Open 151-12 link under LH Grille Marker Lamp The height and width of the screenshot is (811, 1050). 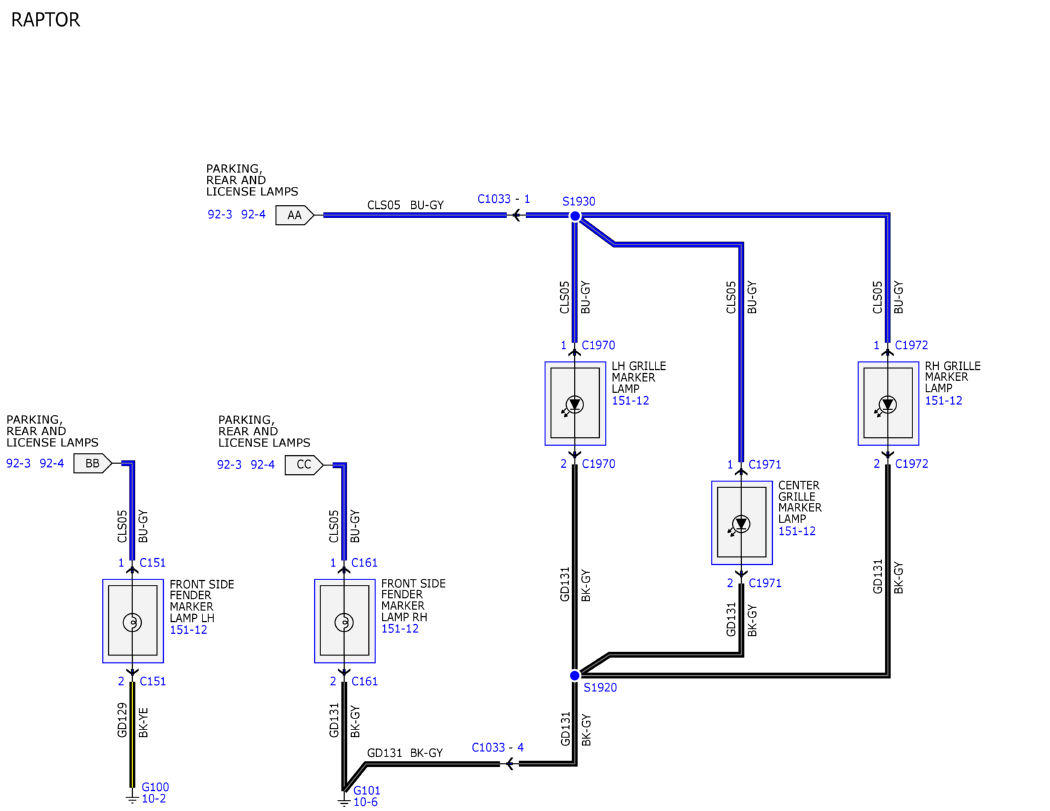coord(630,400)
